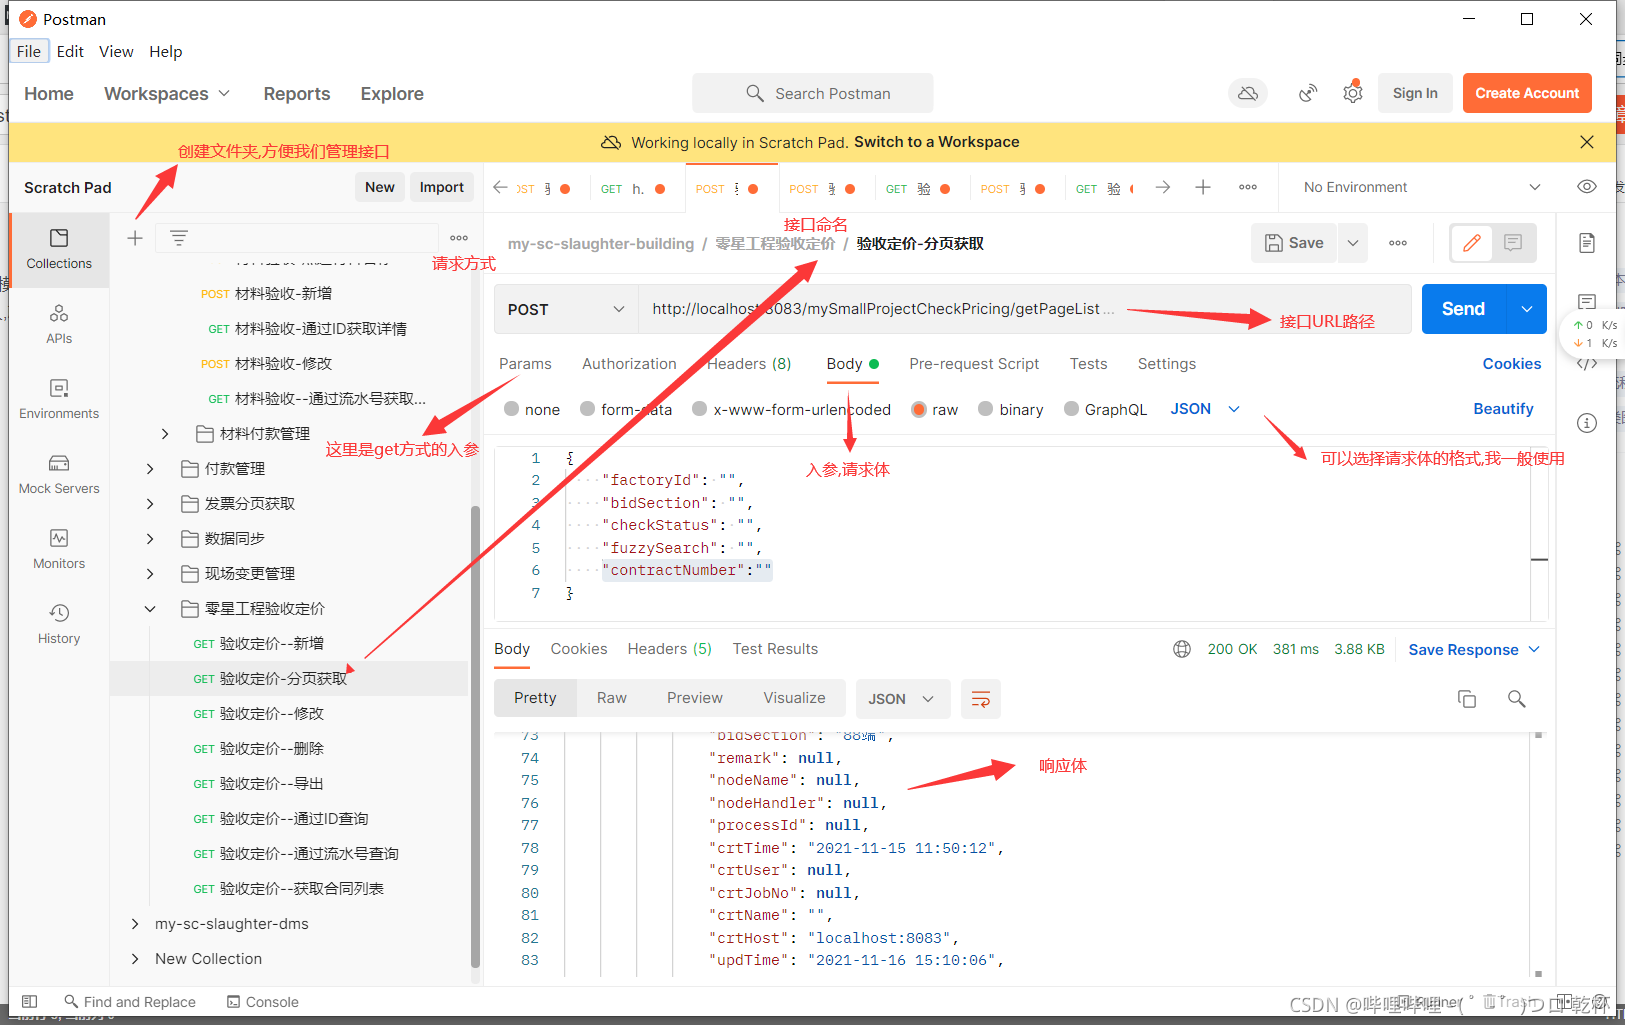Click the Beautify link
This screenshot has height=1025, width=1625.
(x=1503, y=409)
